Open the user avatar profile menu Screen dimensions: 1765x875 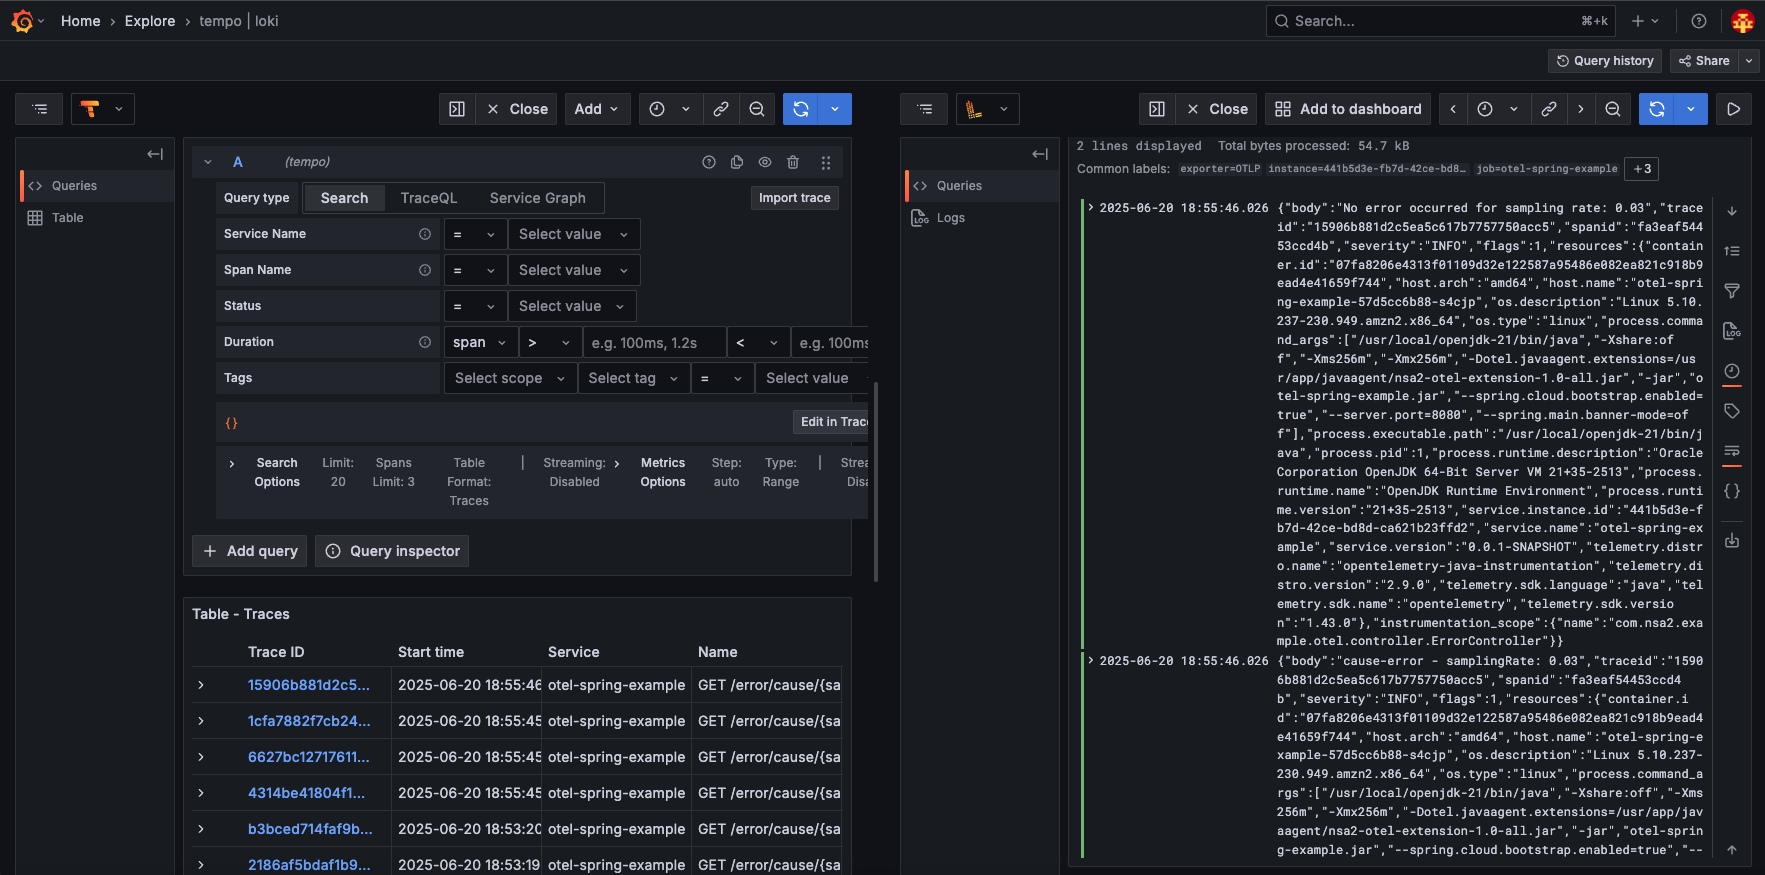coord(1742,21)
